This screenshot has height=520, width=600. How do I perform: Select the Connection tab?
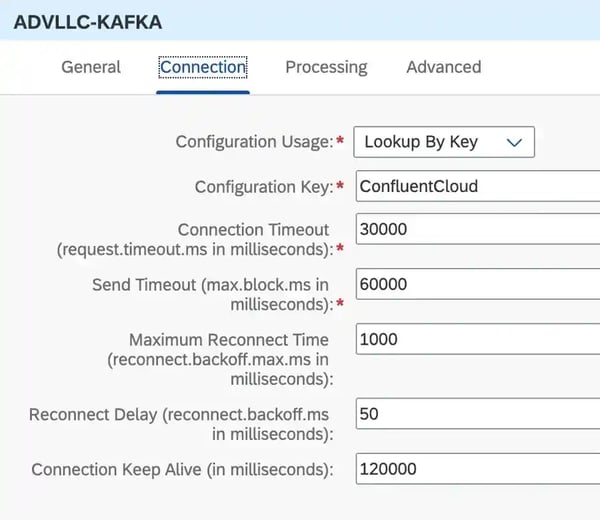[x=203, y=67]
